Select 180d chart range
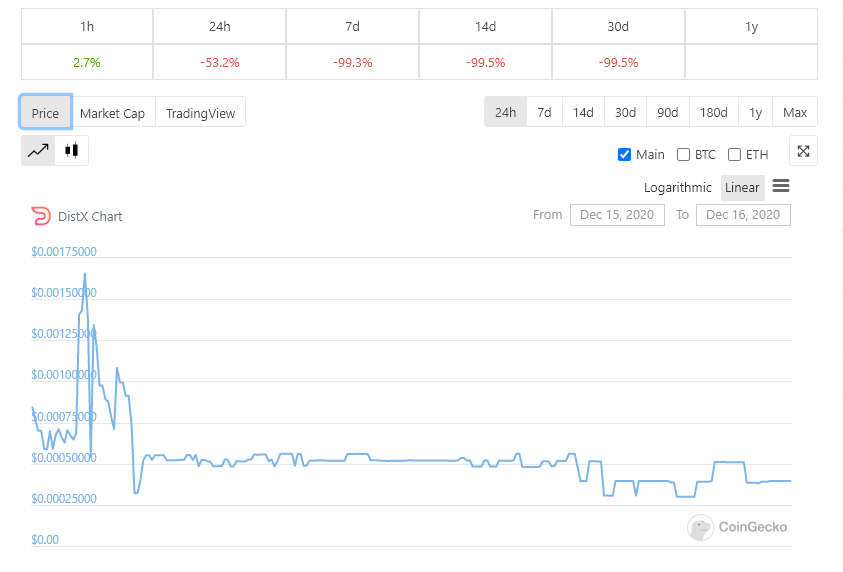This screenshot has height=572, width=843. [x=713, y=112]
